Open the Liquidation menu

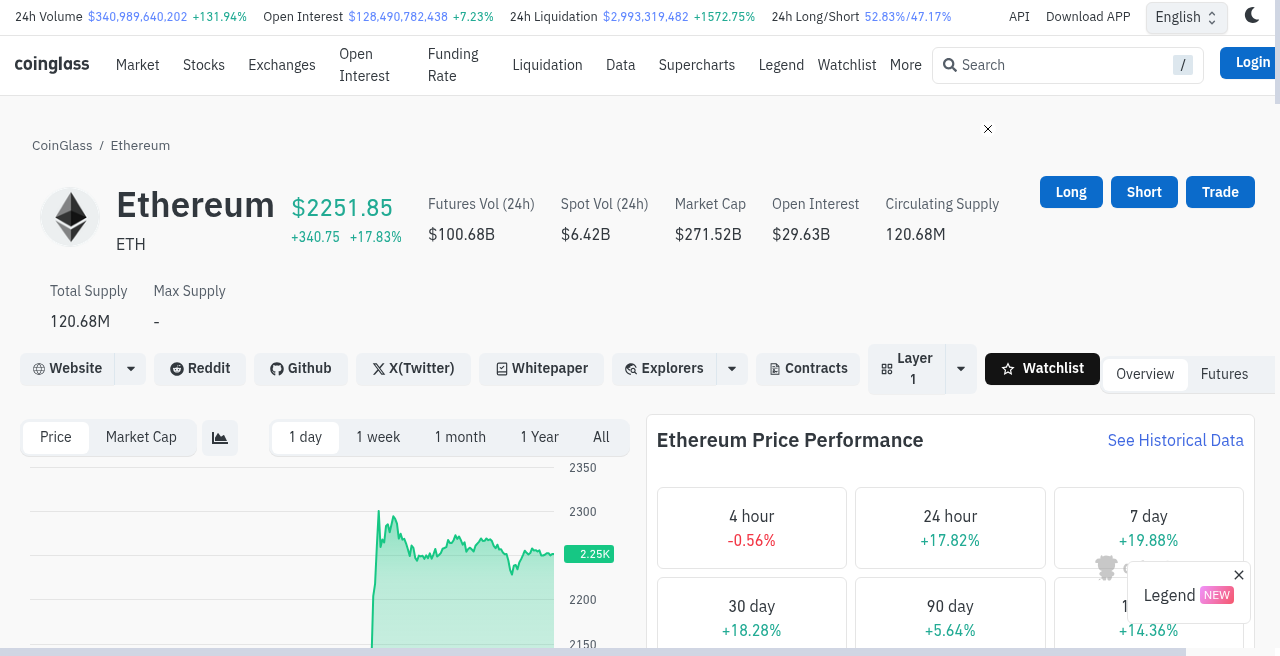pos(547,65)
